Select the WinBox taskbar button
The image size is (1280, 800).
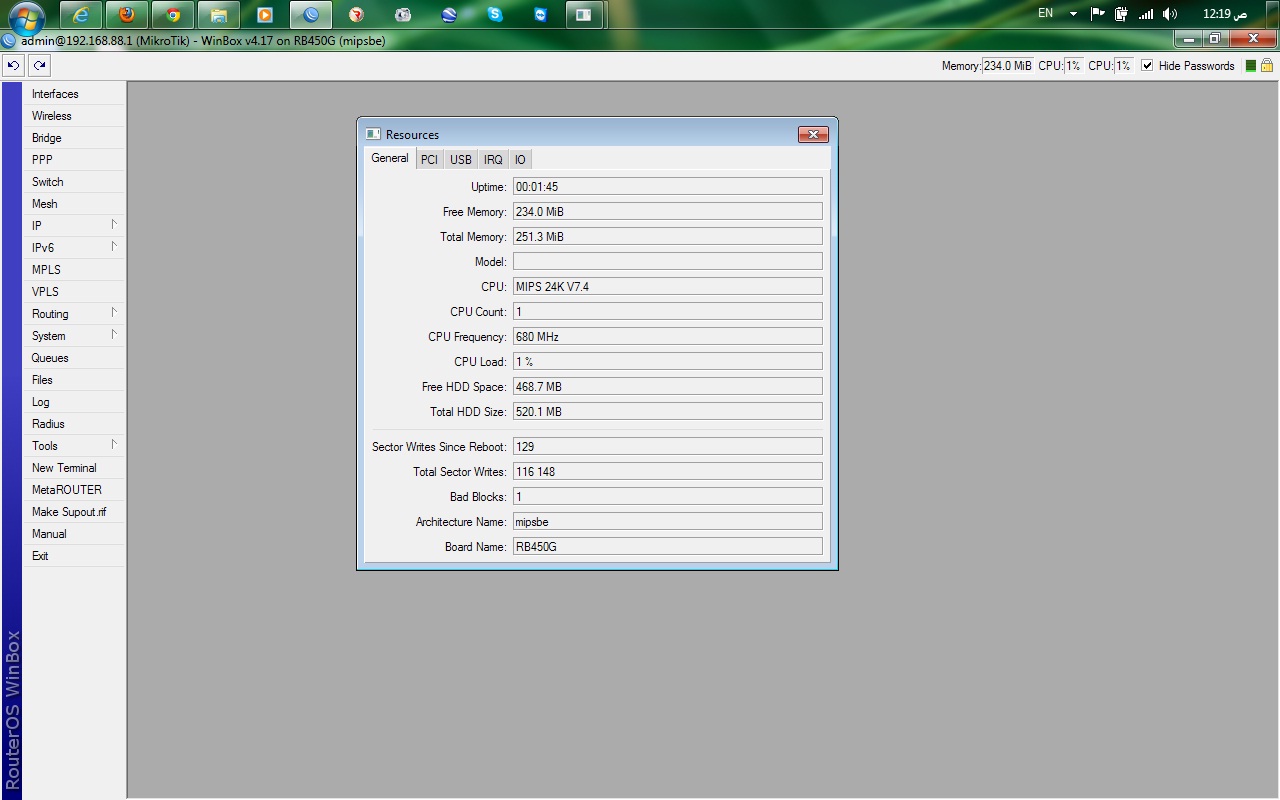coord(311,15)
